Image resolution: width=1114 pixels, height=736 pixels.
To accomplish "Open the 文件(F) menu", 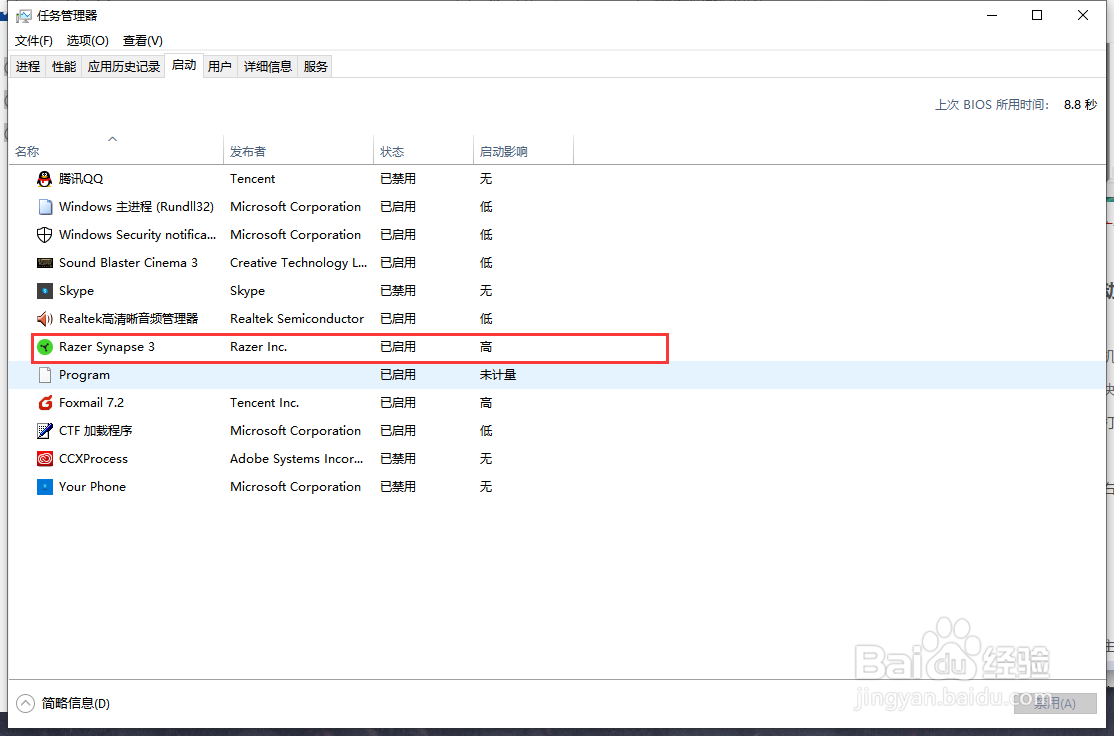I will pos(33,41).
